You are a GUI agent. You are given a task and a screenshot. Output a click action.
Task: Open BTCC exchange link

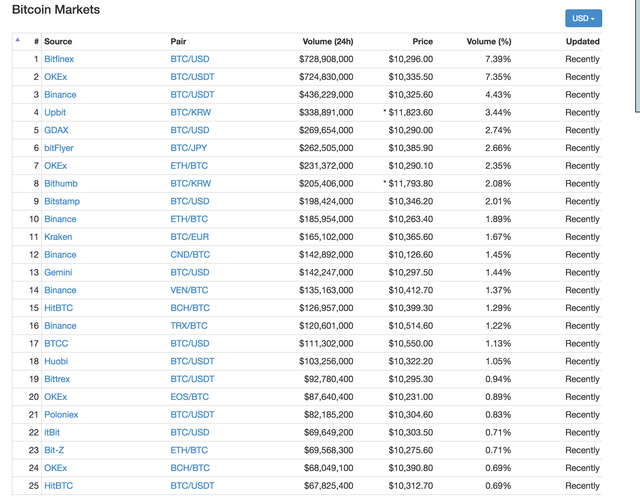pos(56,343)
